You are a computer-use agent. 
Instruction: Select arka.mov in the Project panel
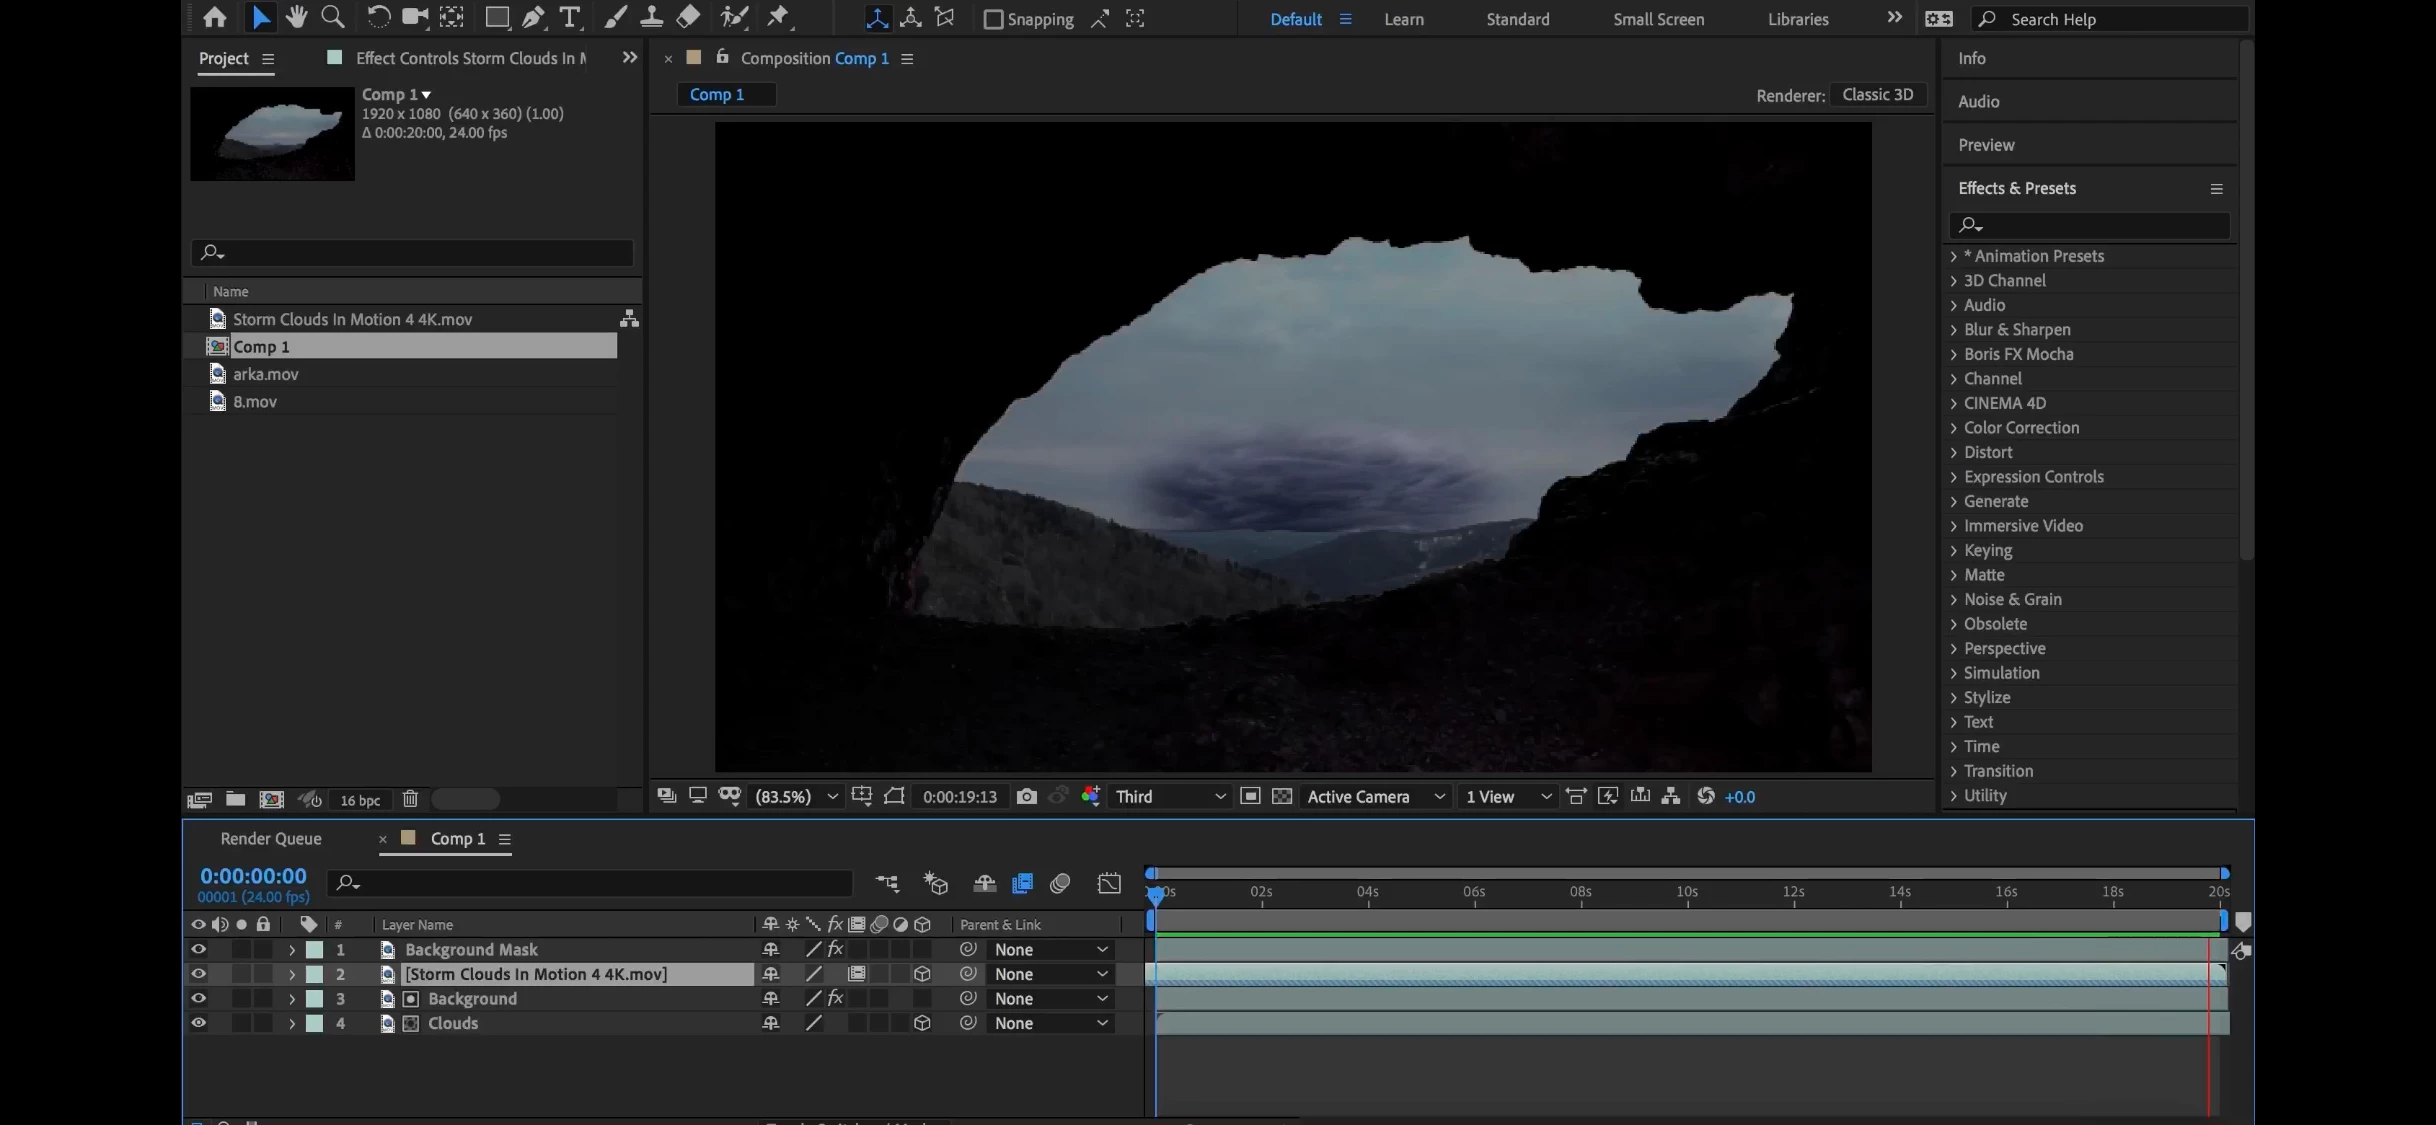[x=266, y=374]
